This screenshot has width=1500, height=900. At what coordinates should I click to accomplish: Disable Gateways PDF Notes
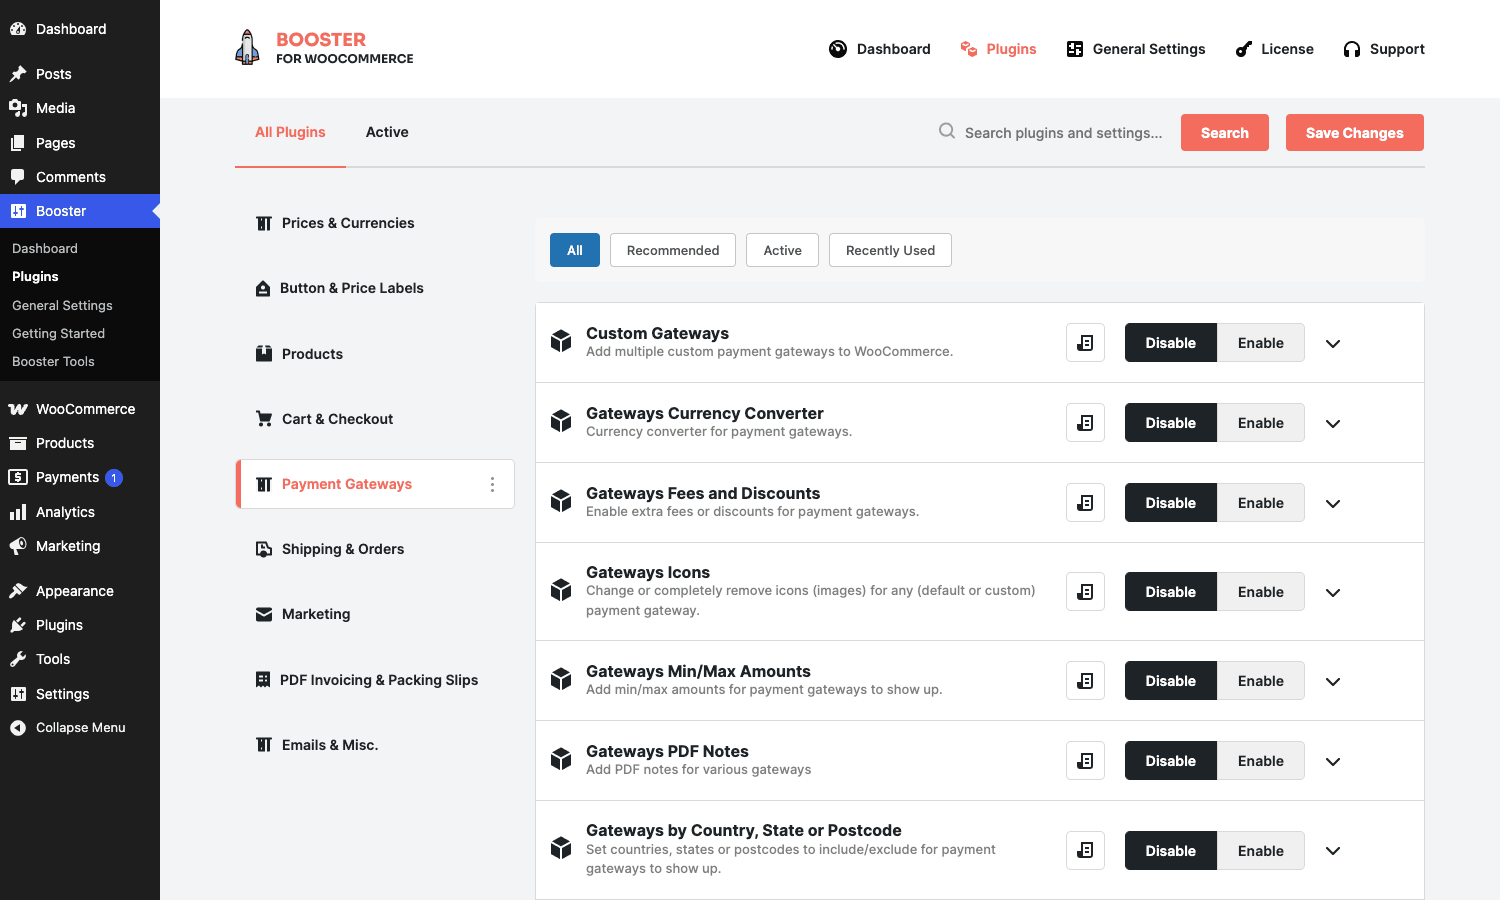1171,761
